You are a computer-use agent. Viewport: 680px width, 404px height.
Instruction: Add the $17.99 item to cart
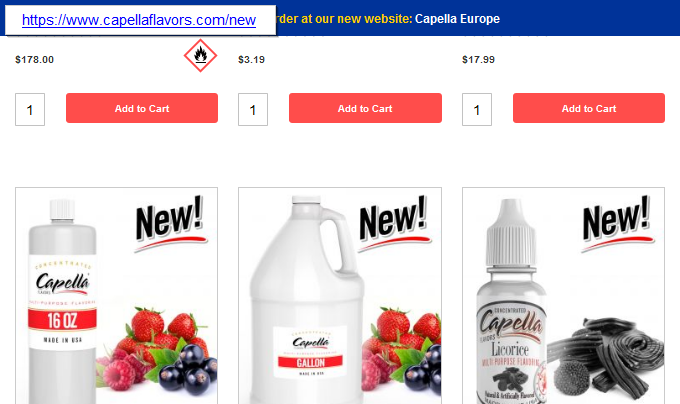[x=588, y=108]
